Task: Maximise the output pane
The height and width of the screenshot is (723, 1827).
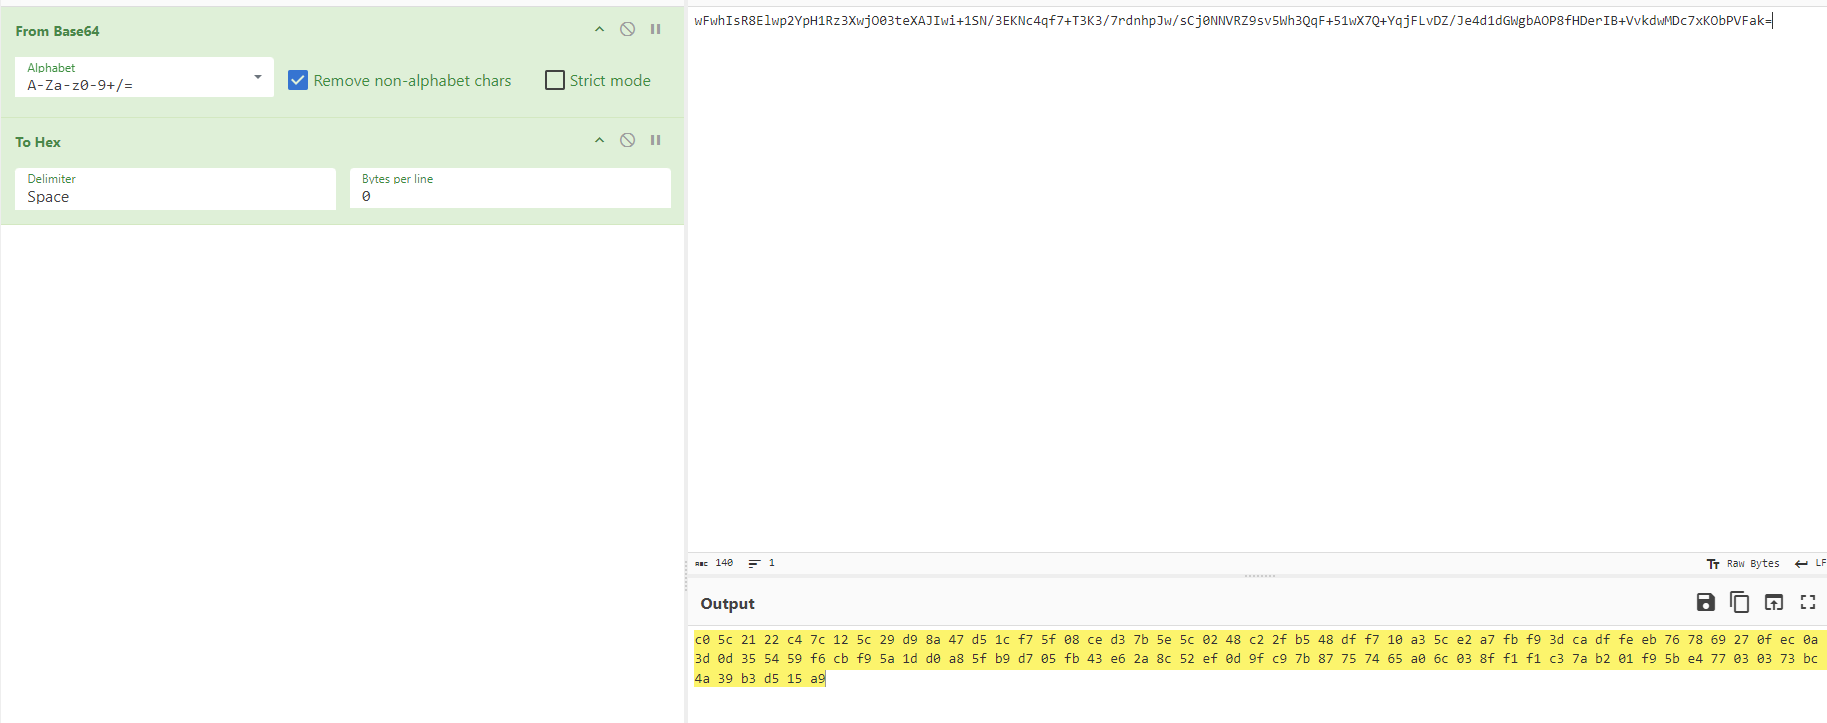Action: (1808, 602)
